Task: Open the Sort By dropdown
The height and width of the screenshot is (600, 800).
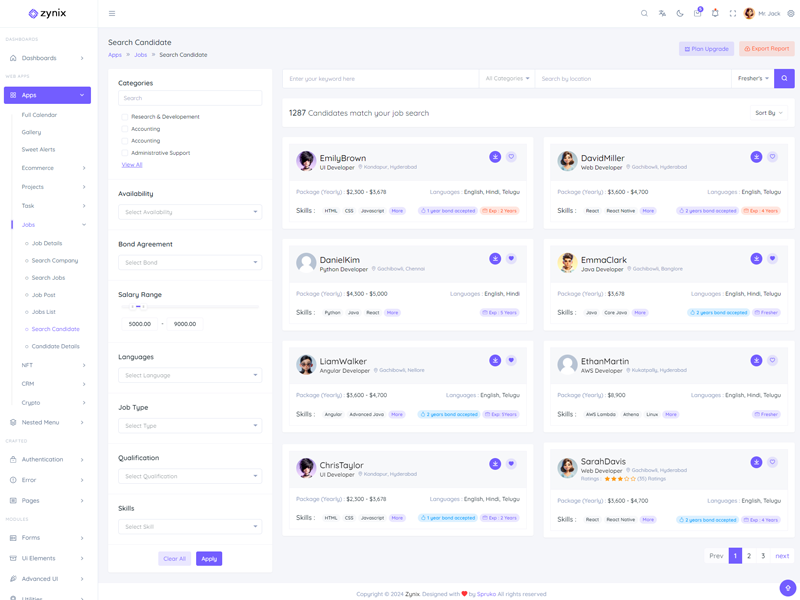Action: 768,113
